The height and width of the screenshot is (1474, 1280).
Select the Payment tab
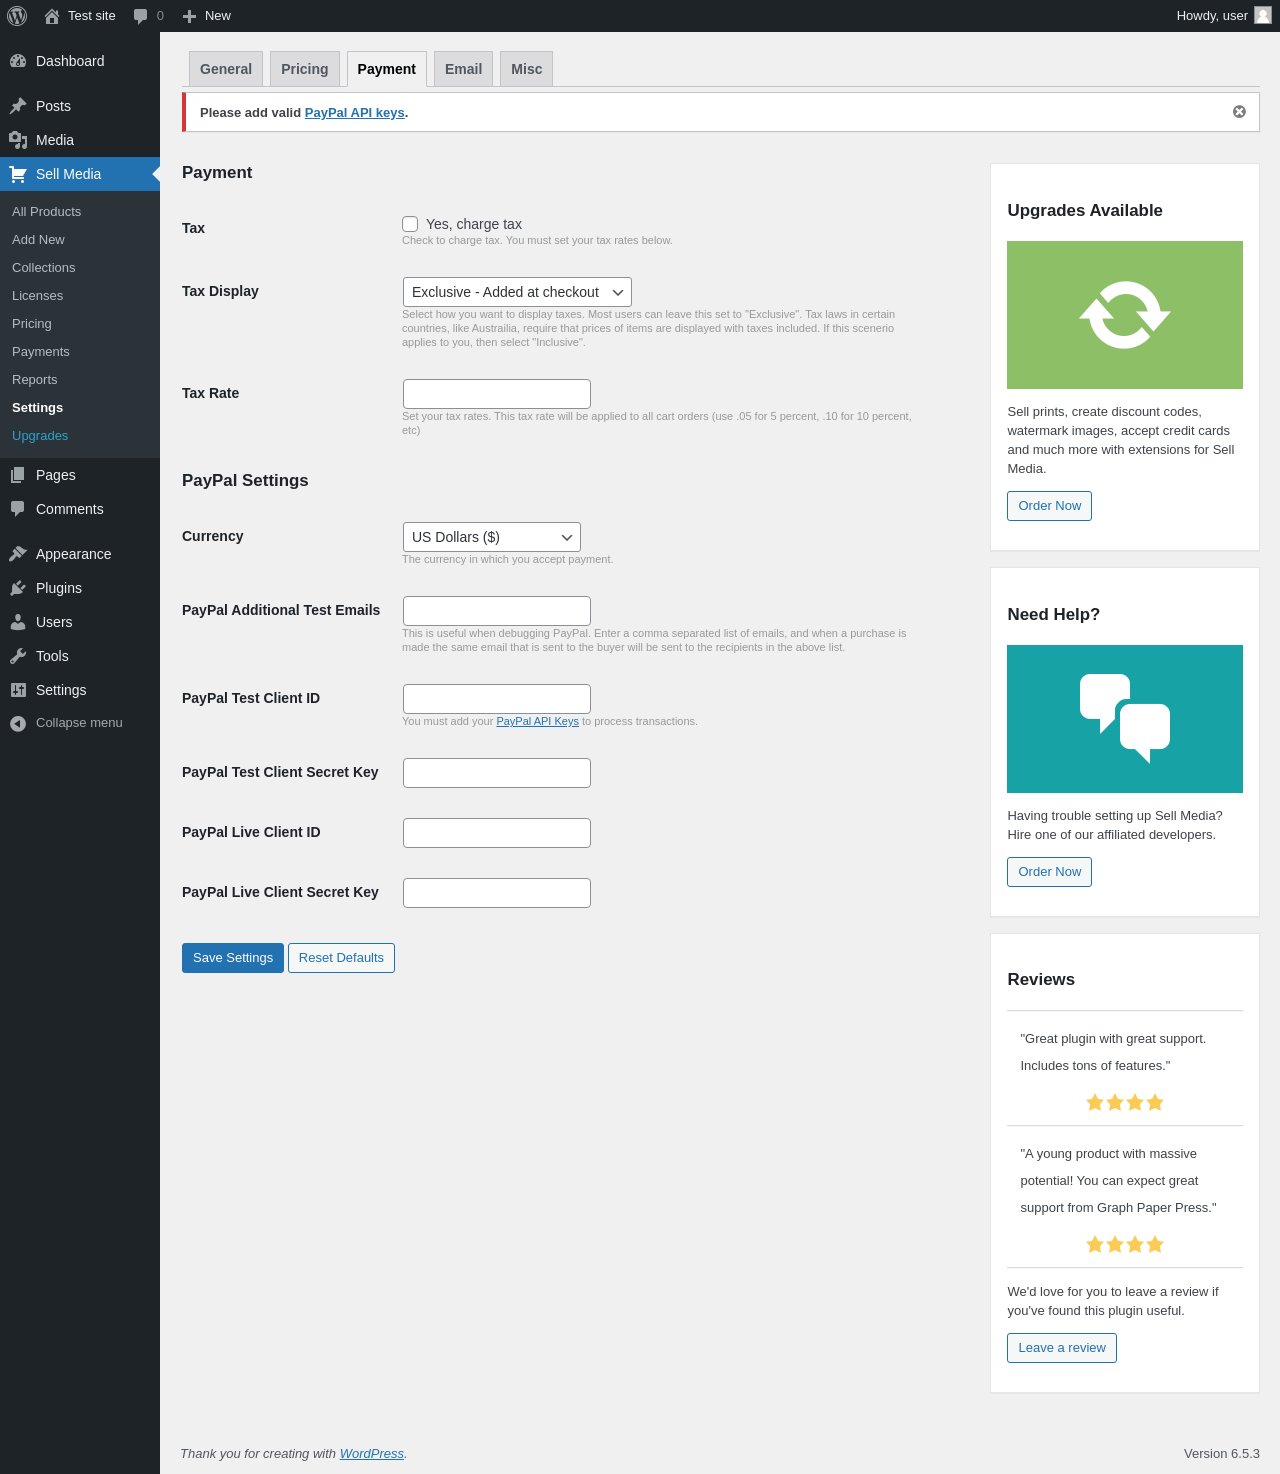click(387, 69)
